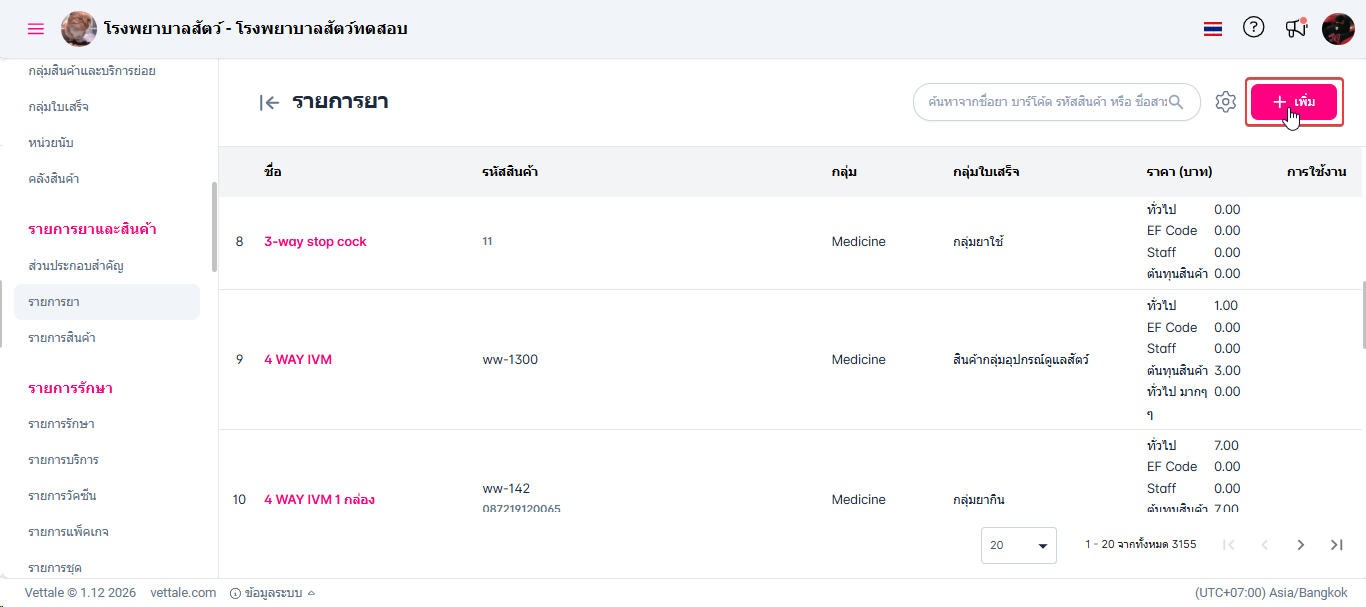The image size is (1366, 607).
Task: Click the Thai flag language icon
Action: coord(1213,29)
